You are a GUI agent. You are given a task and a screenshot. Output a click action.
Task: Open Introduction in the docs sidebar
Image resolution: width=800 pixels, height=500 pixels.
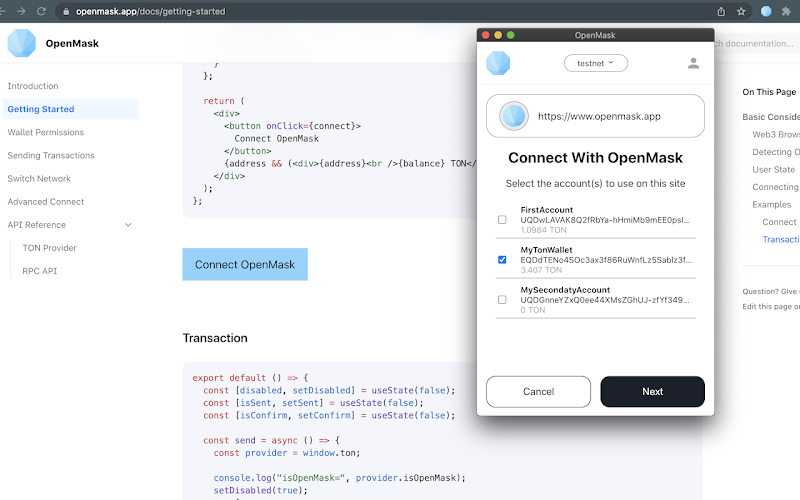click(x=33, y=86)
